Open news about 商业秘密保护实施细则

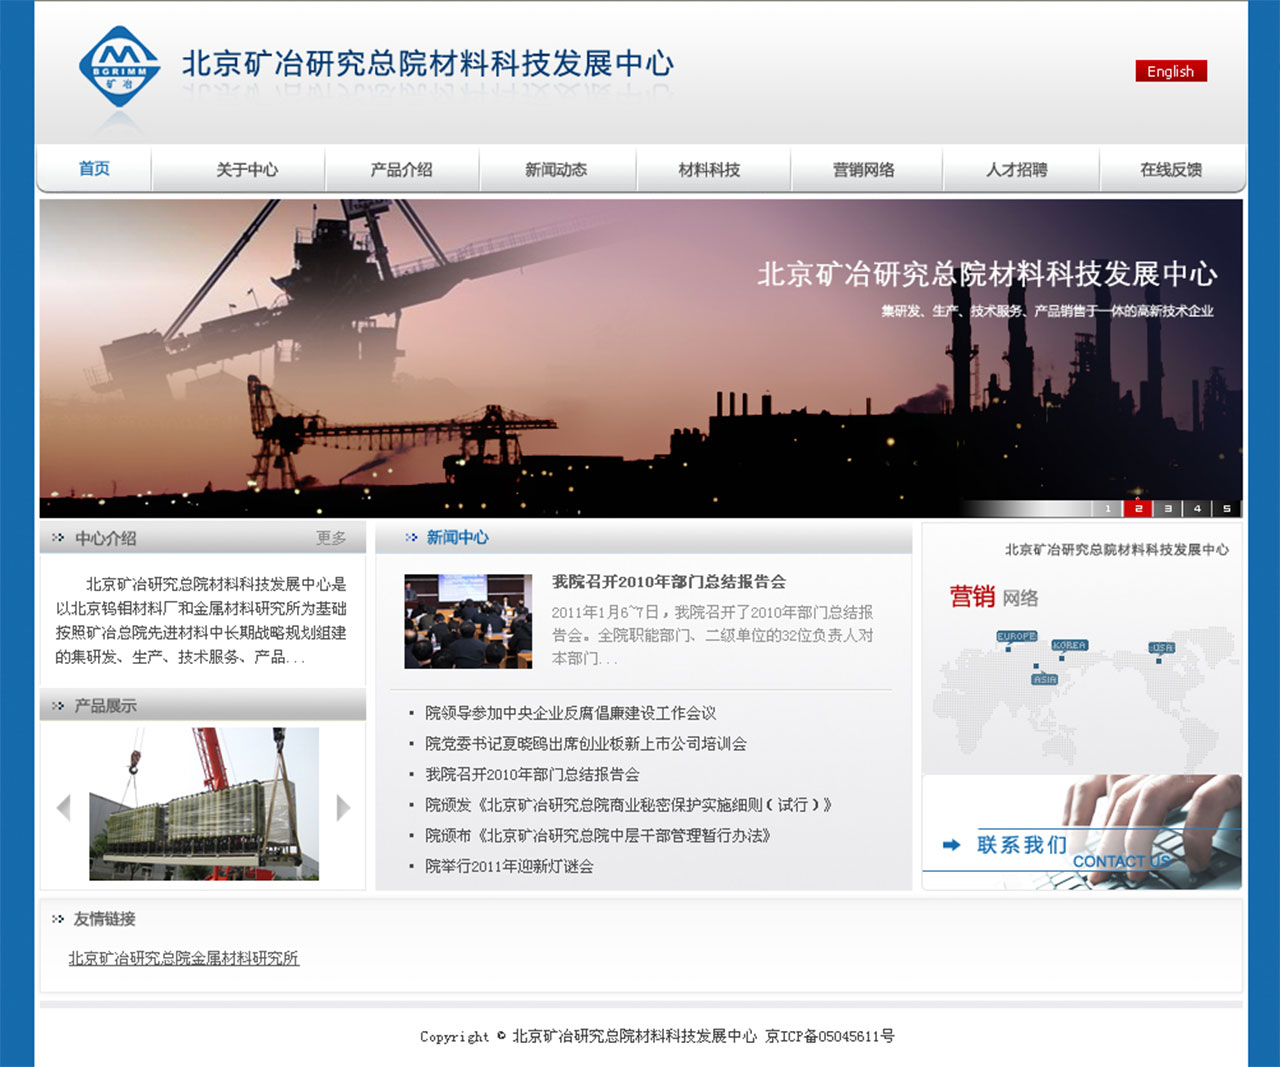[628, 805]
